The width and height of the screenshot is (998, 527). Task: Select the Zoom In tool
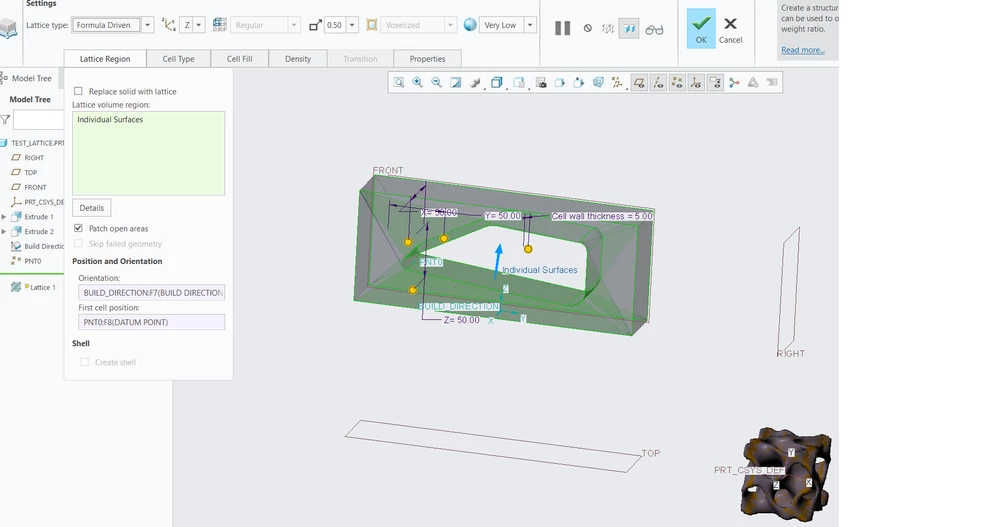[x=418, y=83]
